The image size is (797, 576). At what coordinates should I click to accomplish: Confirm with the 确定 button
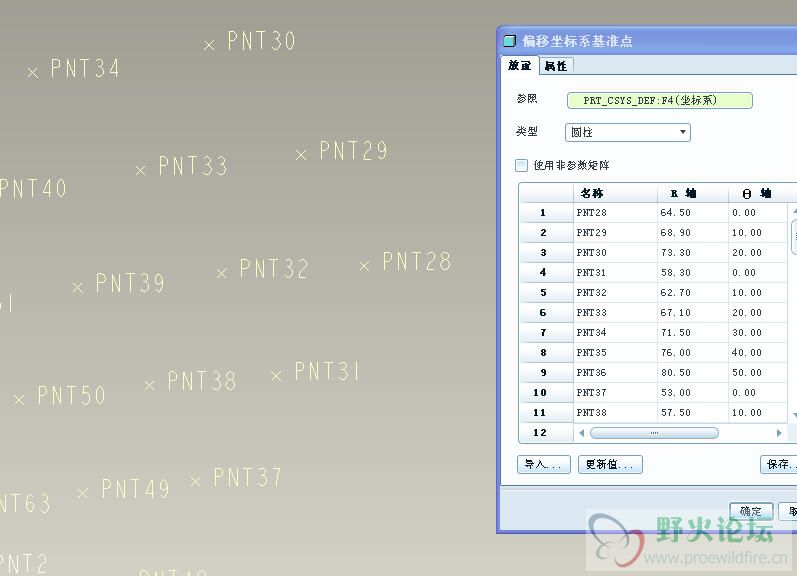751,511
